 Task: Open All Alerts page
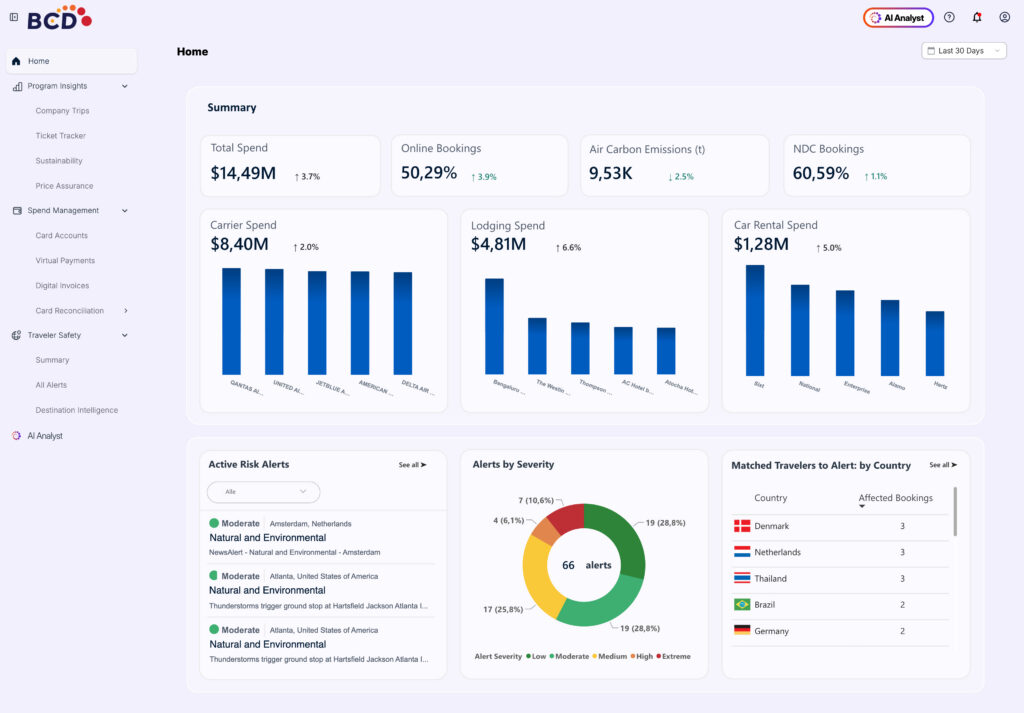click(51, 385)
